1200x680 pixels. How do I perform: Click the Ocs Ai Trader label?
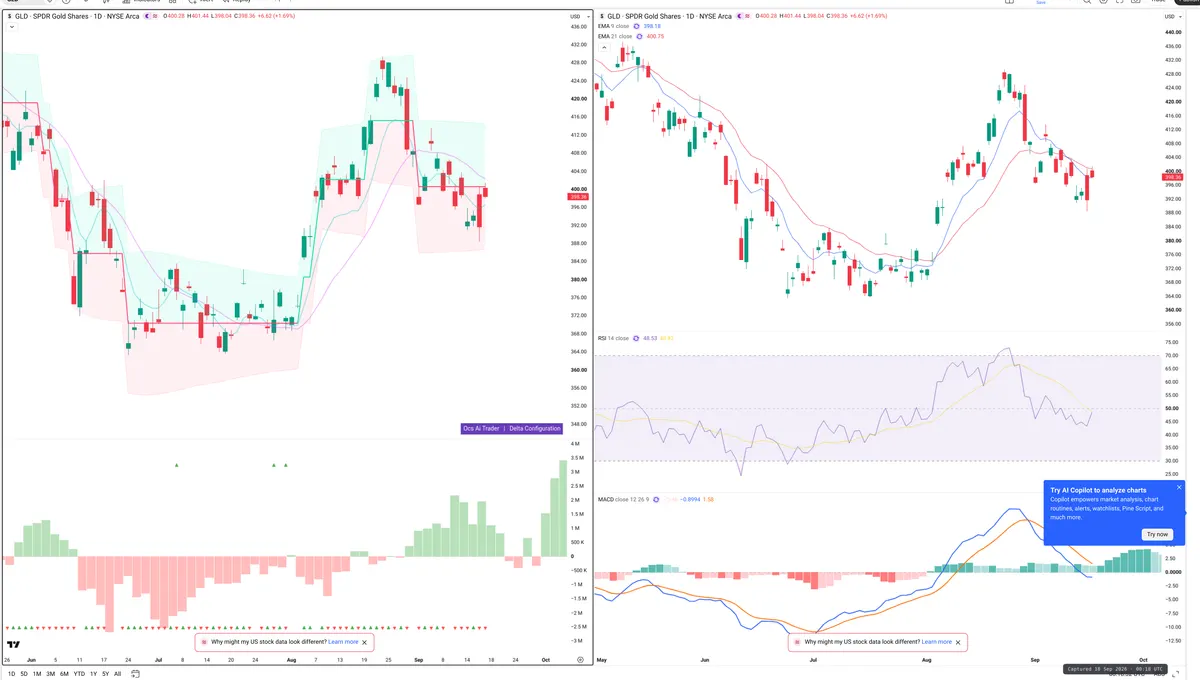(481, 428)
